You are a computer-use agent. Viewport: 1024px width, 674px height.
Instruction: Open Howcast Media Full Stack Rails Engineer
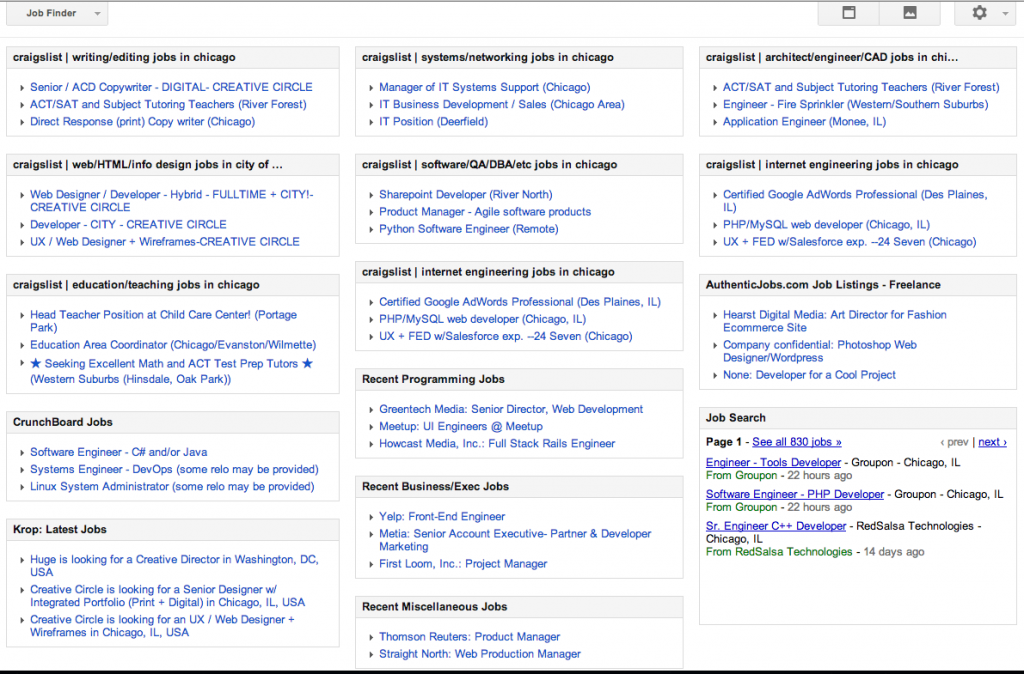[497, 443]
